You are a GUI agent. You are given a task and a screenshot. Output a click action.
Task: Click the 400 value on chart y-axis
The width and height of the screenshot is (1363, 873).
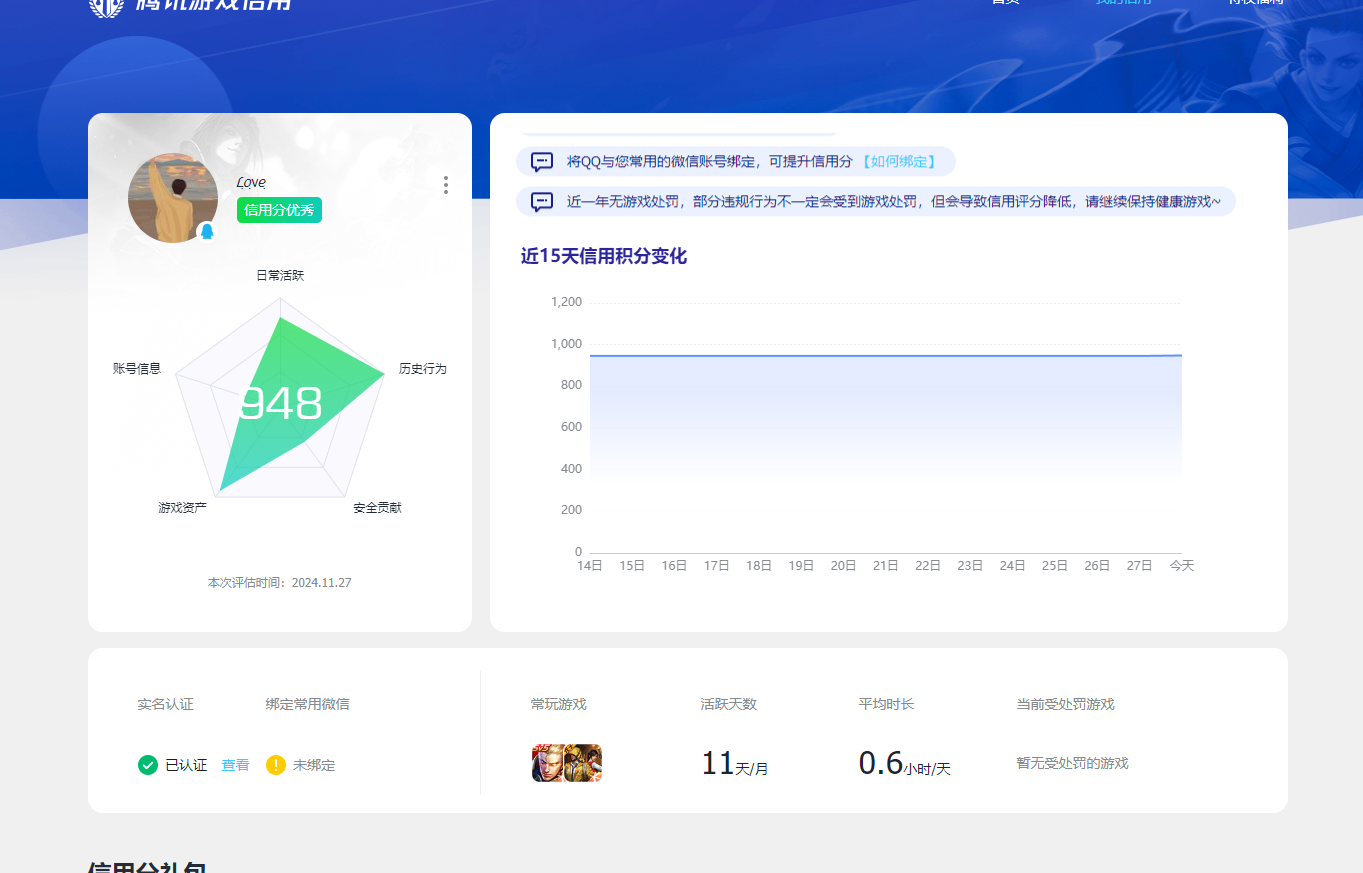tap(571, 469)
